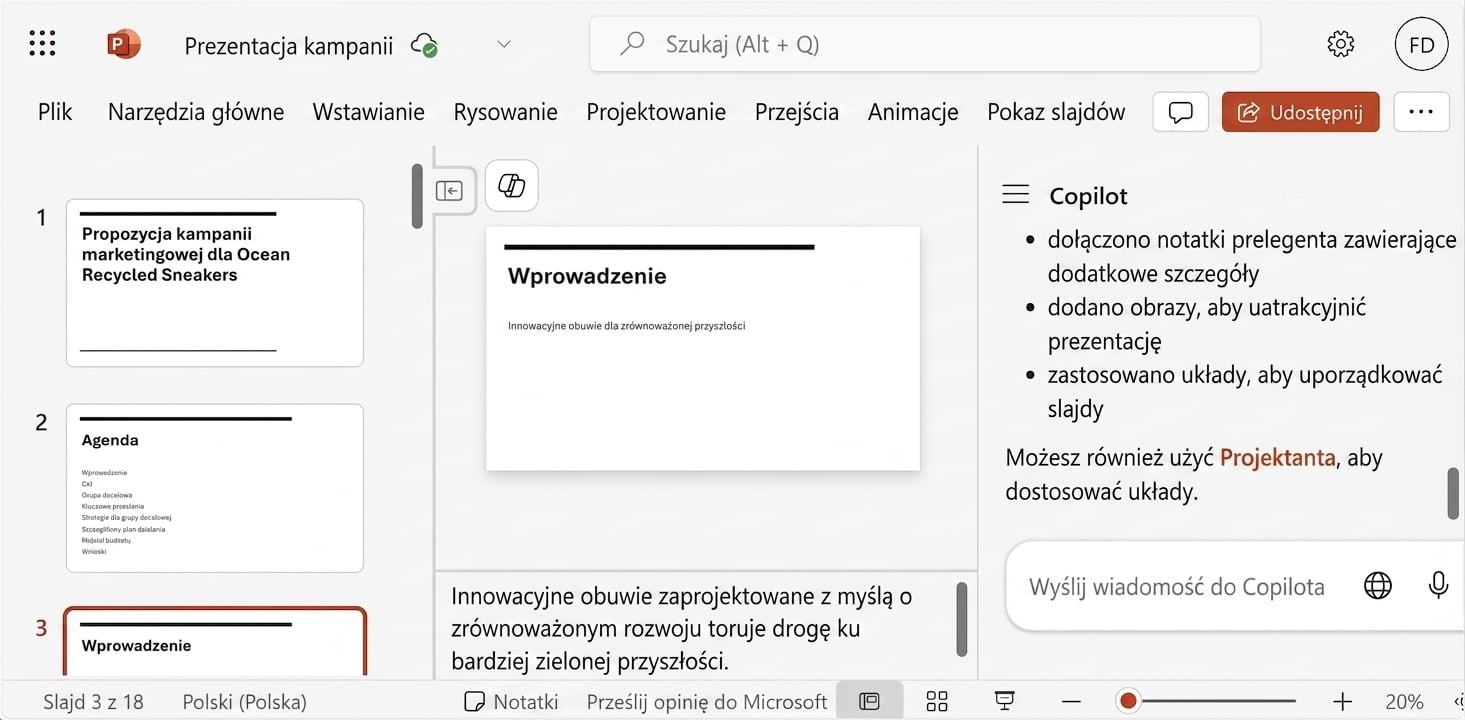Open the FD account avatar
The image size is (1465, 720).
pyautogui.click(x=1421, y=44)
